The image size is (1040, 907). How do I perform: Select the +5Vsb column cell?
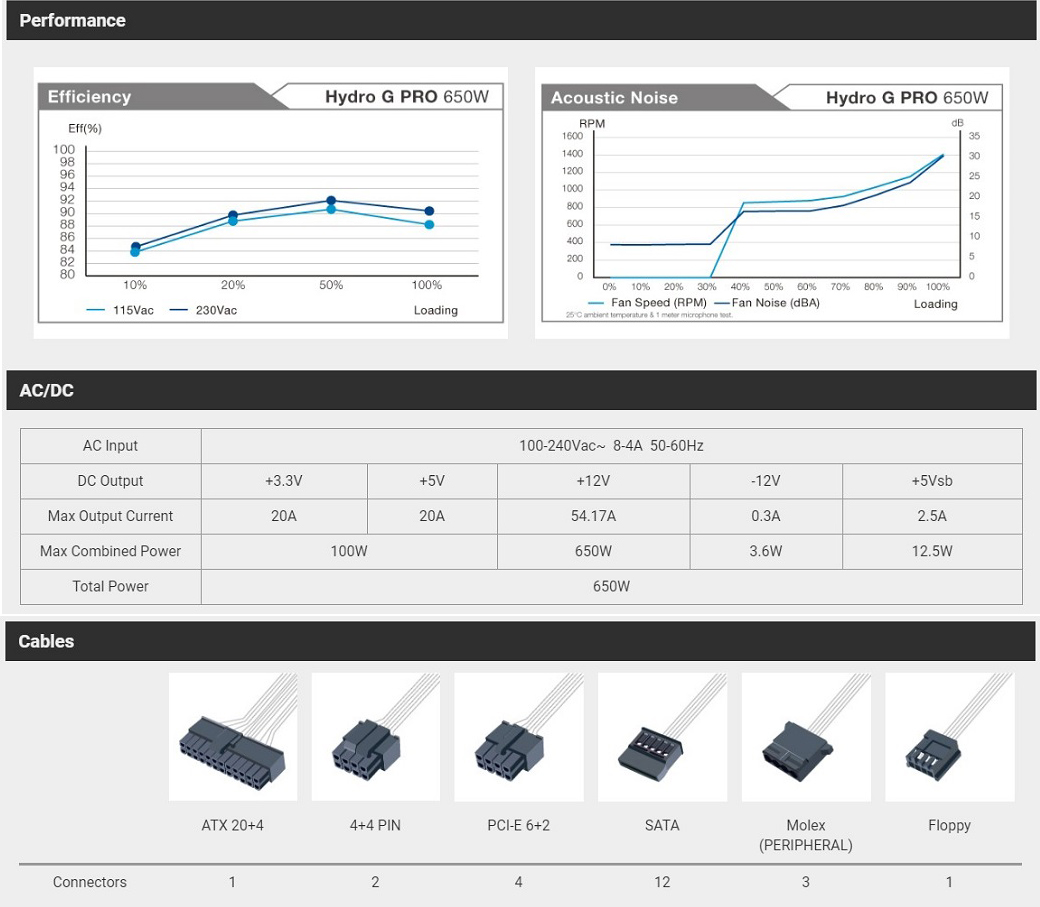pyautogui.click(x=932, y=481)
